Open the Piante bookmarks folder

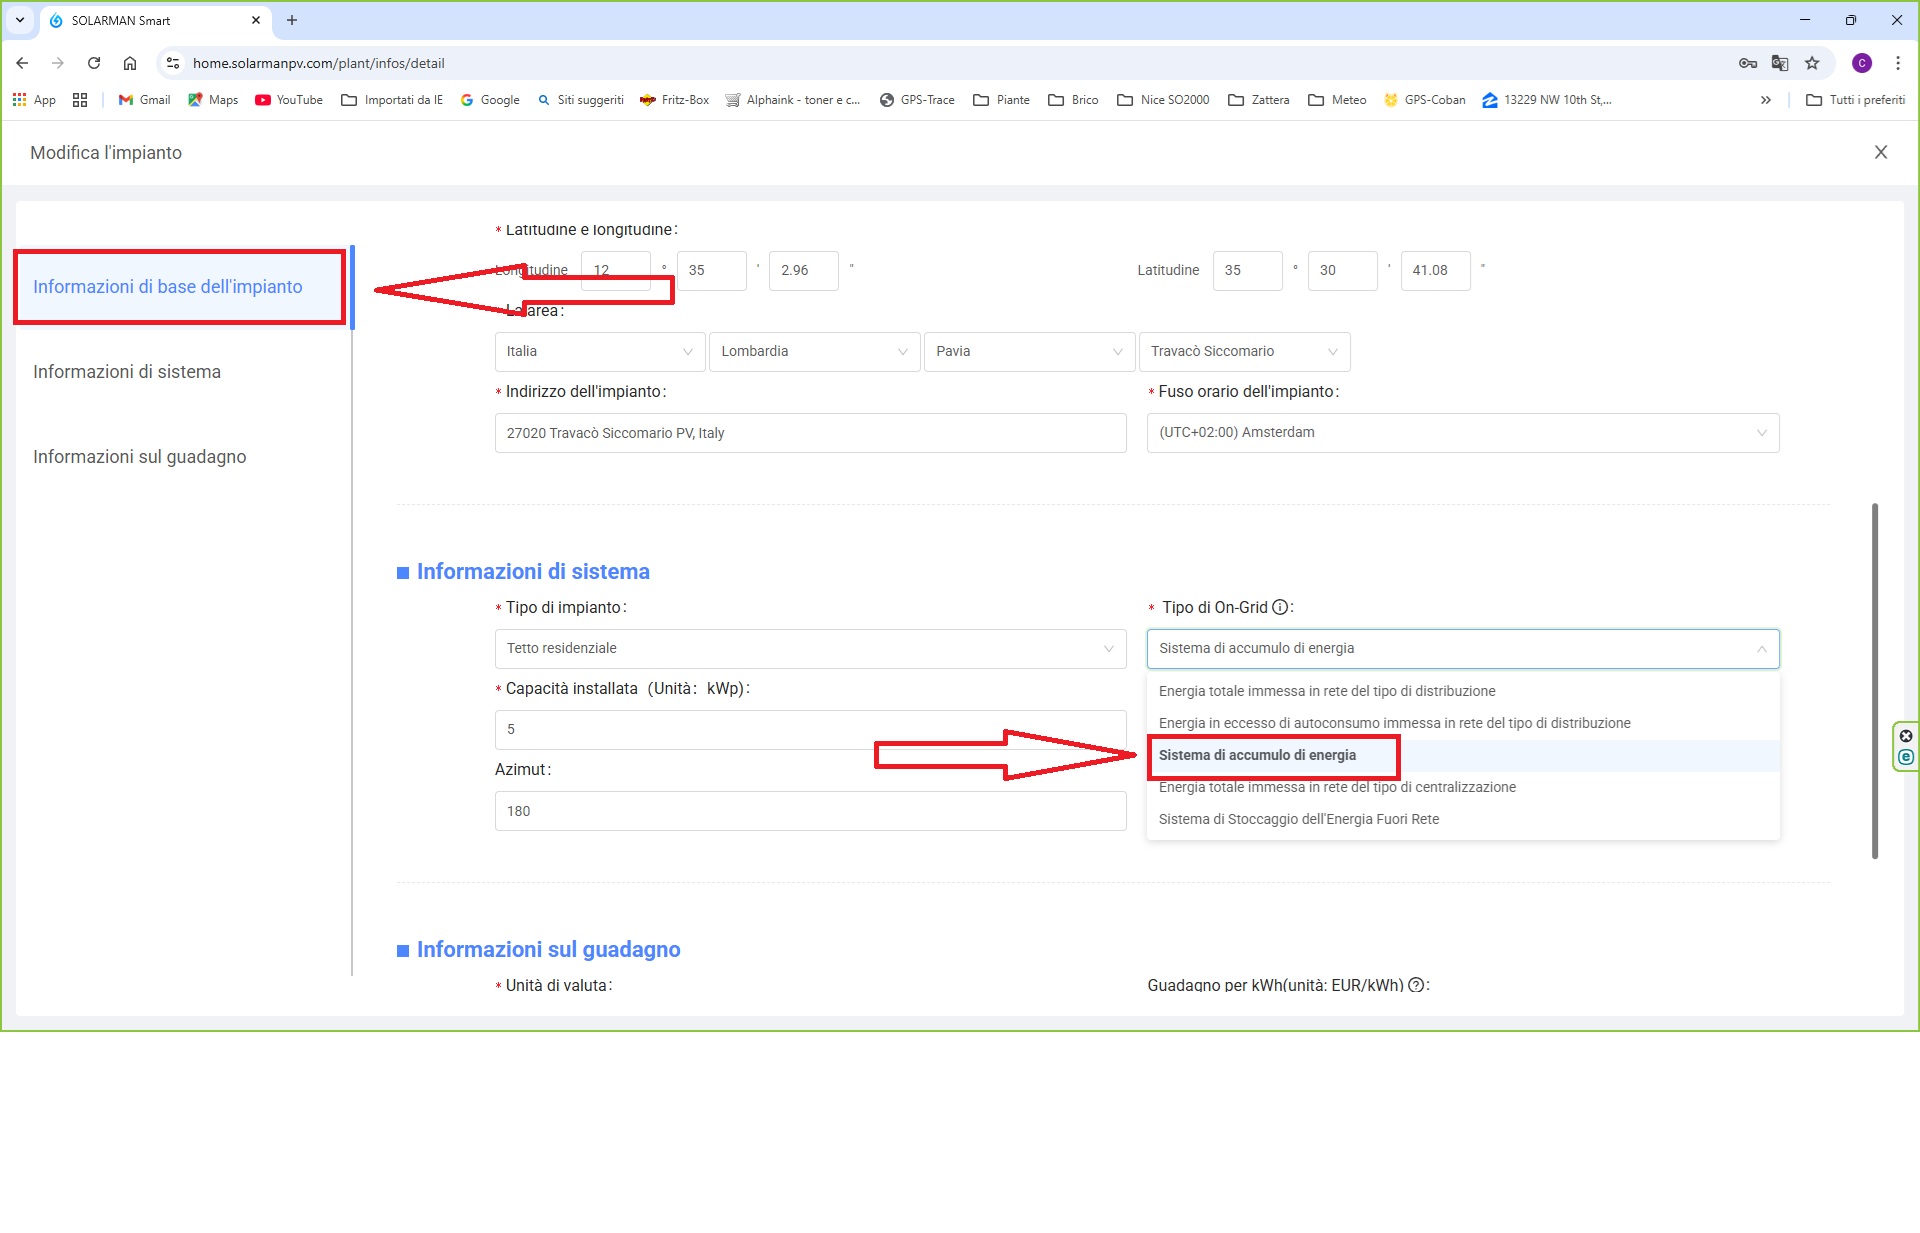(x=1002, y=100)
